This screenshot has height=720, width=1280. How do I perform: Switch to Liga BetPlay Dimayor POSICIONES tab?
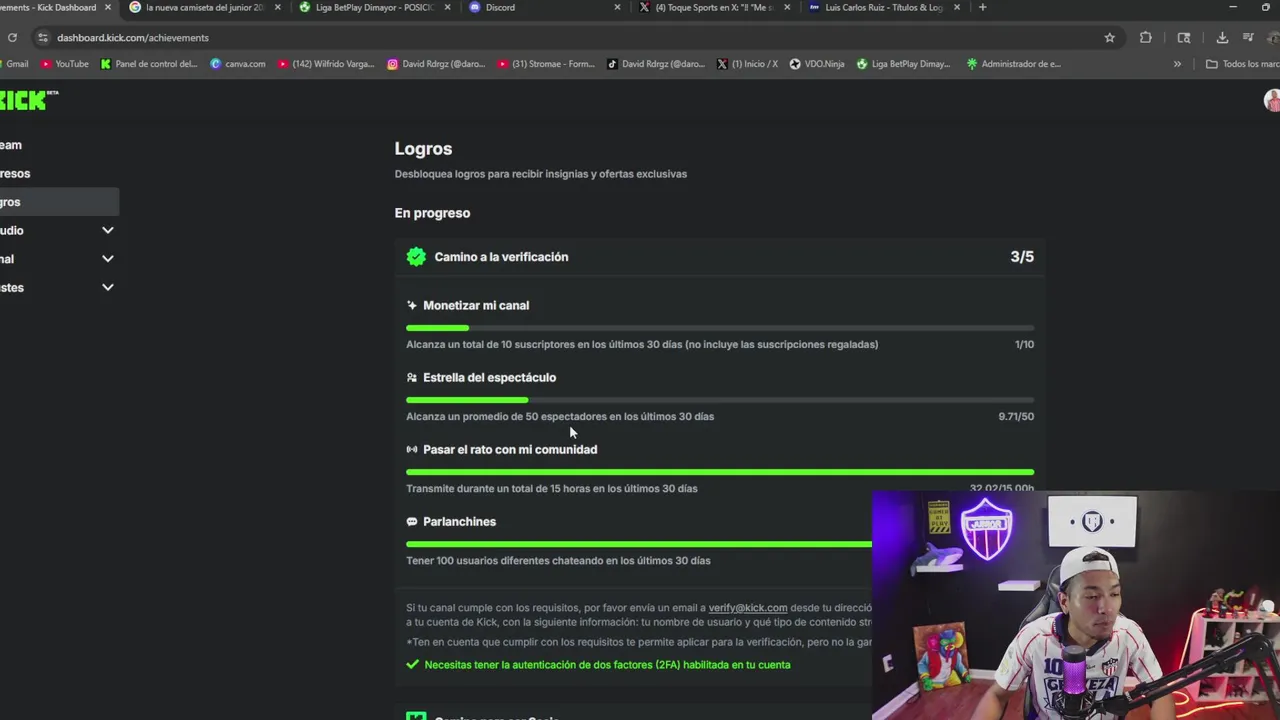point(374,7)
